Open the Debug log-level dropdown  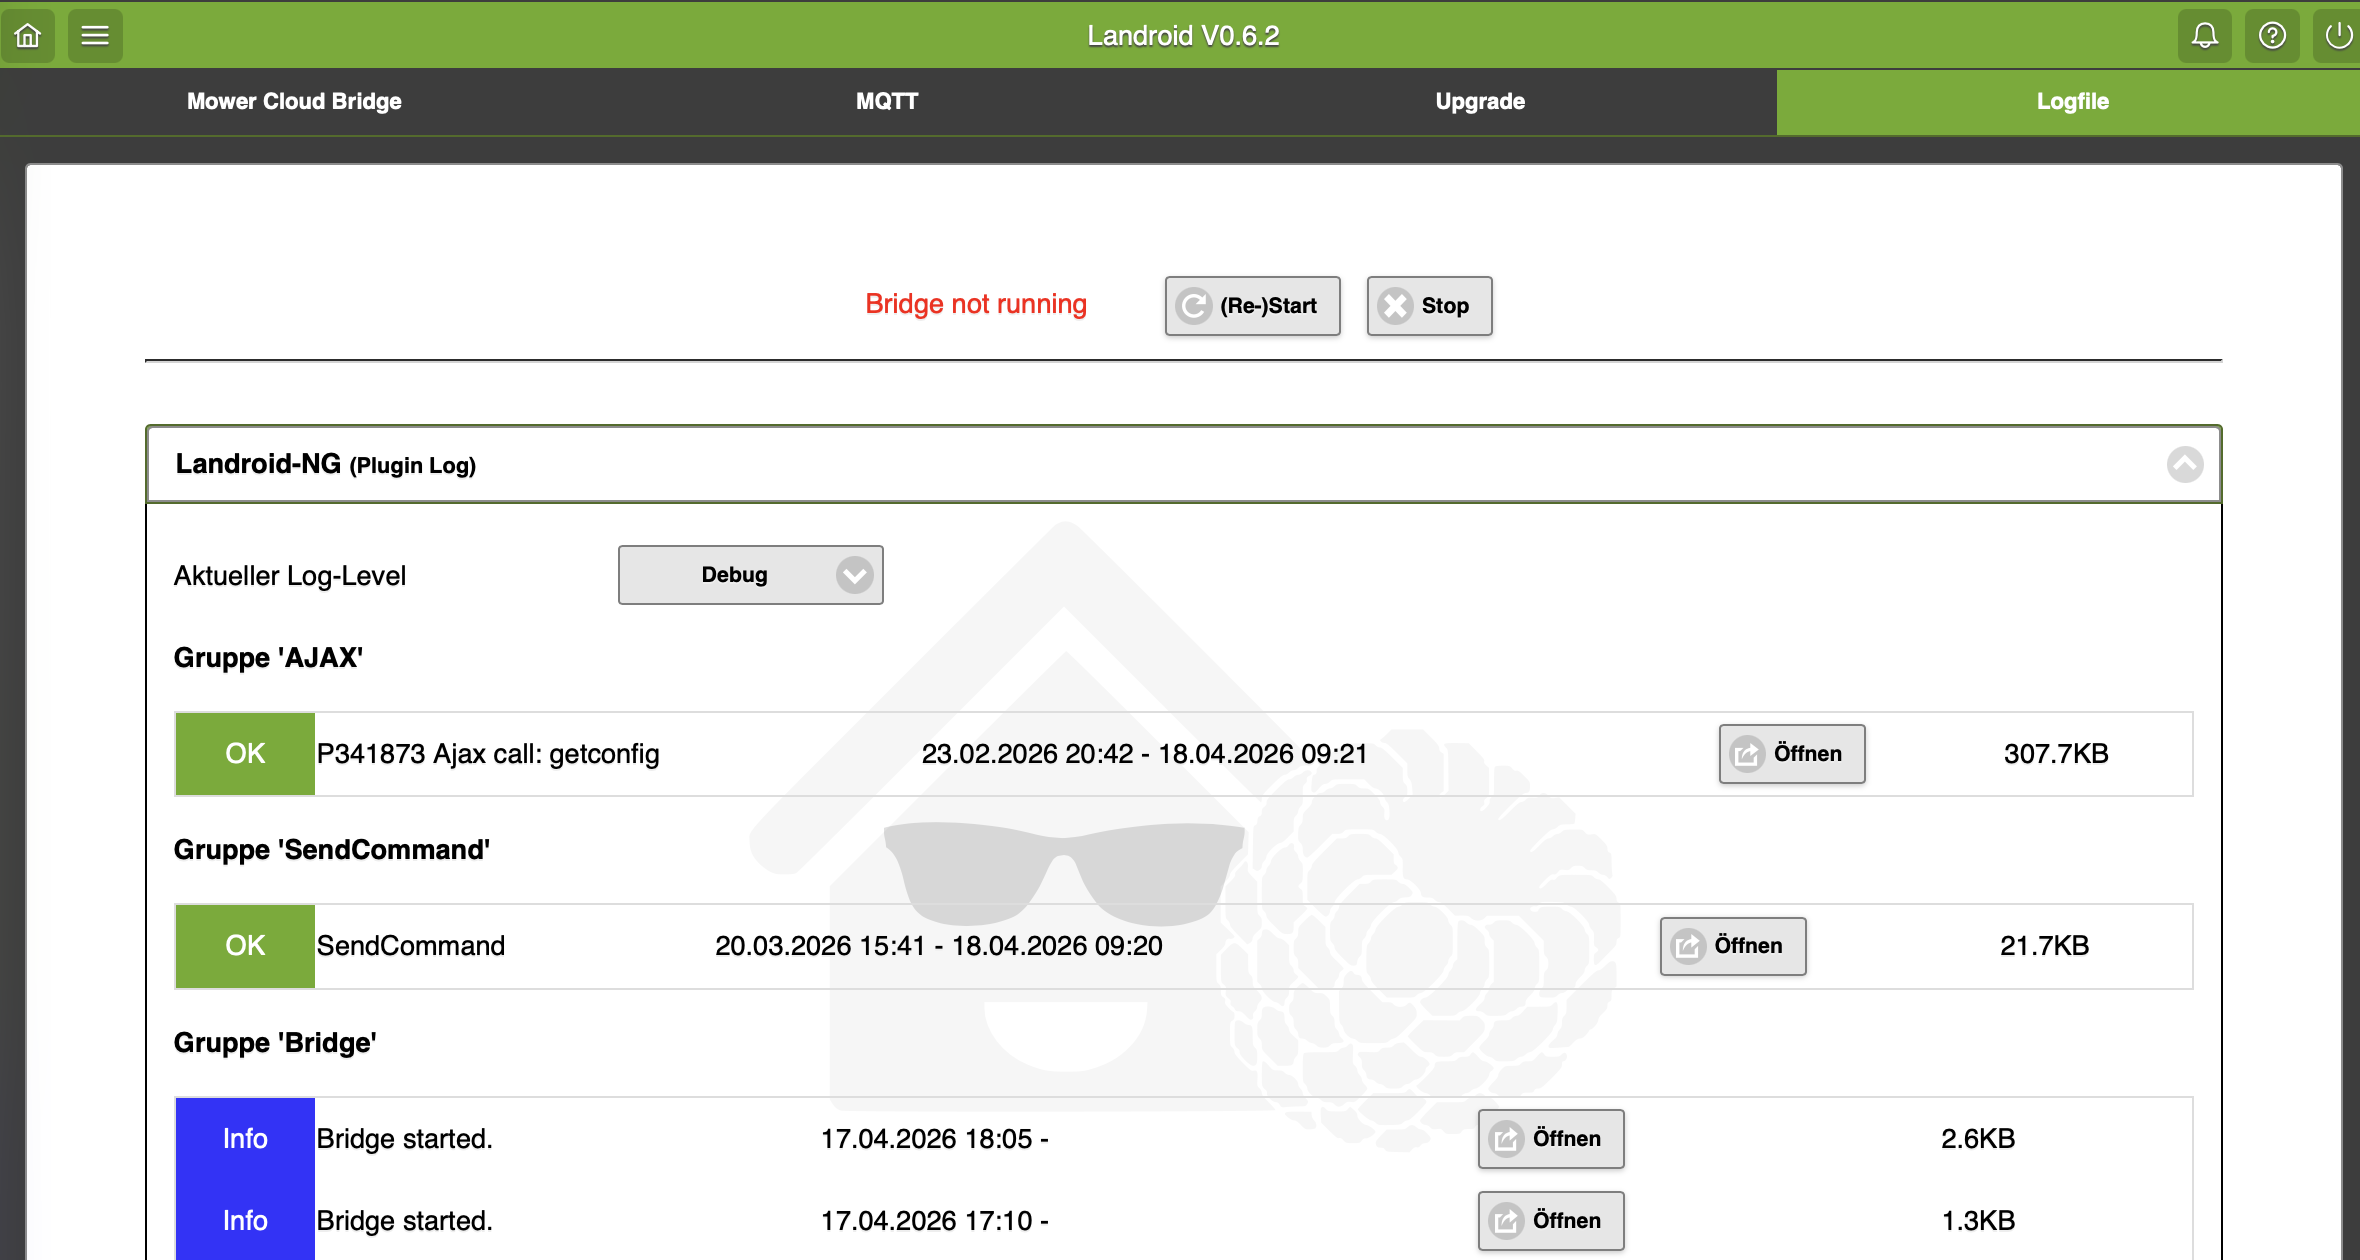[734, 575]
